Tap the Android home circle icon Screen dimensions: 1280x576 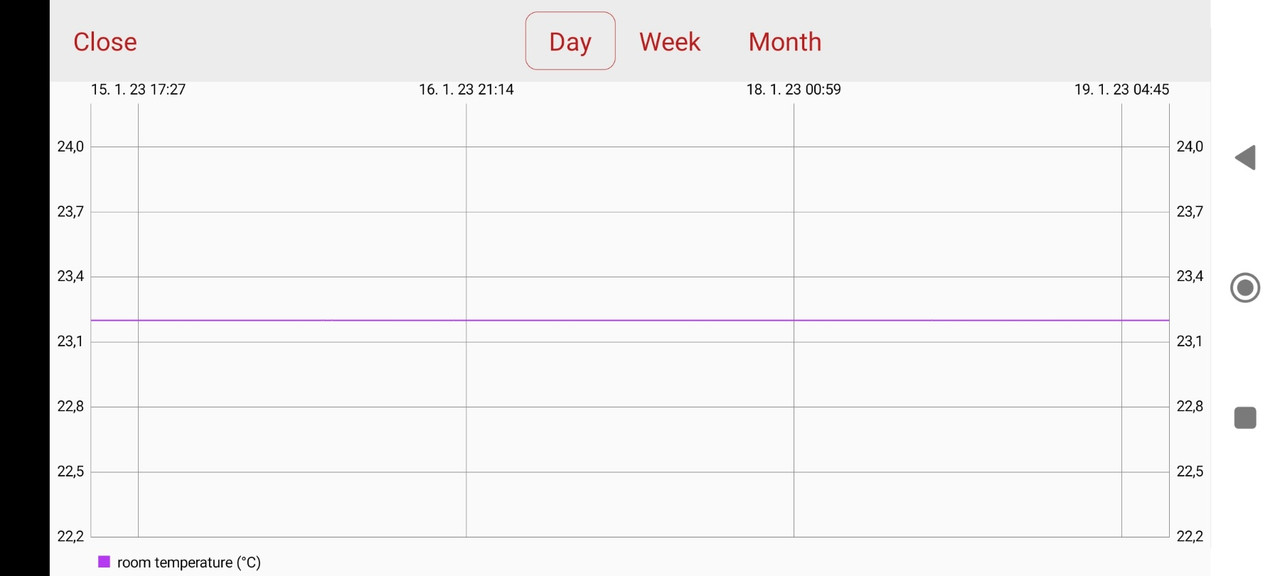pyautogui.click(x=1245, y=288)
